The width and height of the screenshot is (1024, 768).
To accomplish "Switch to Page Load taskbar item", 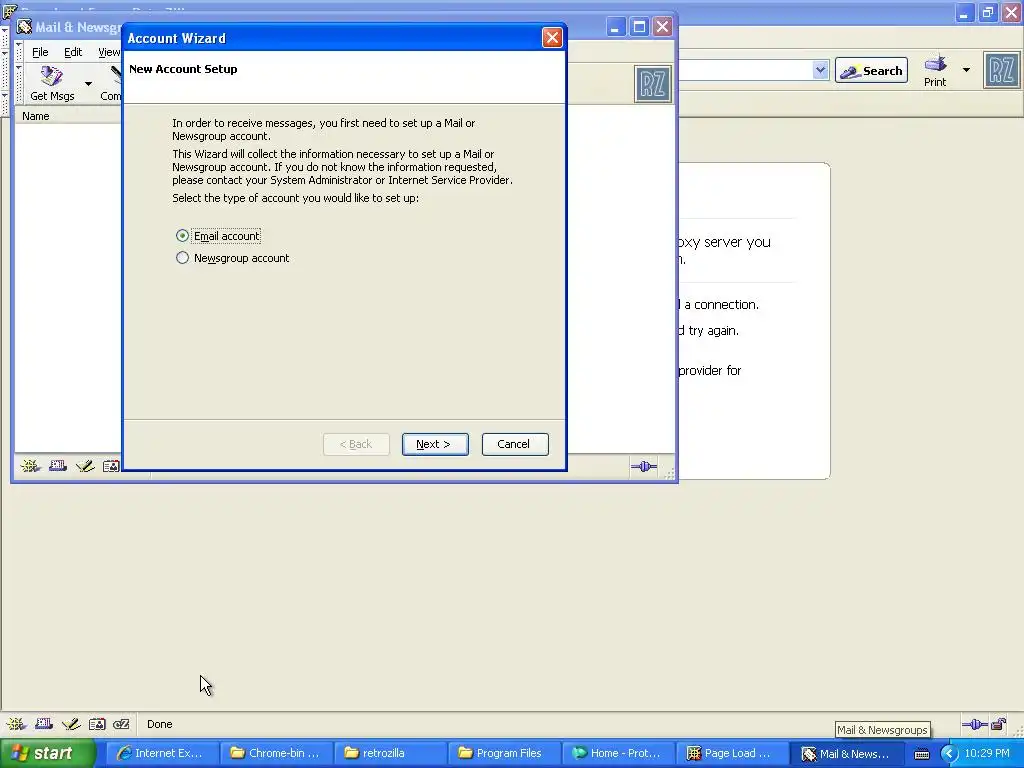I will (731, 753).
